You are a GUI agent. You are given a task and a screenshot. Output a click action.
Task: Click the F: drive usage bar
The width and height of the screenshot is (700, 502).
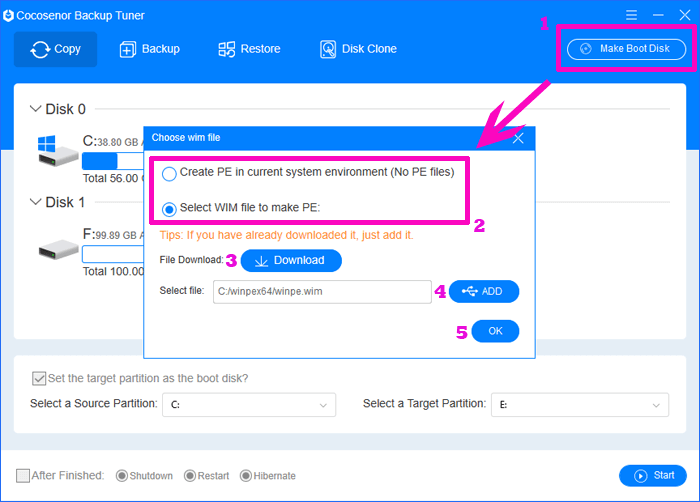tap(113, 254)
